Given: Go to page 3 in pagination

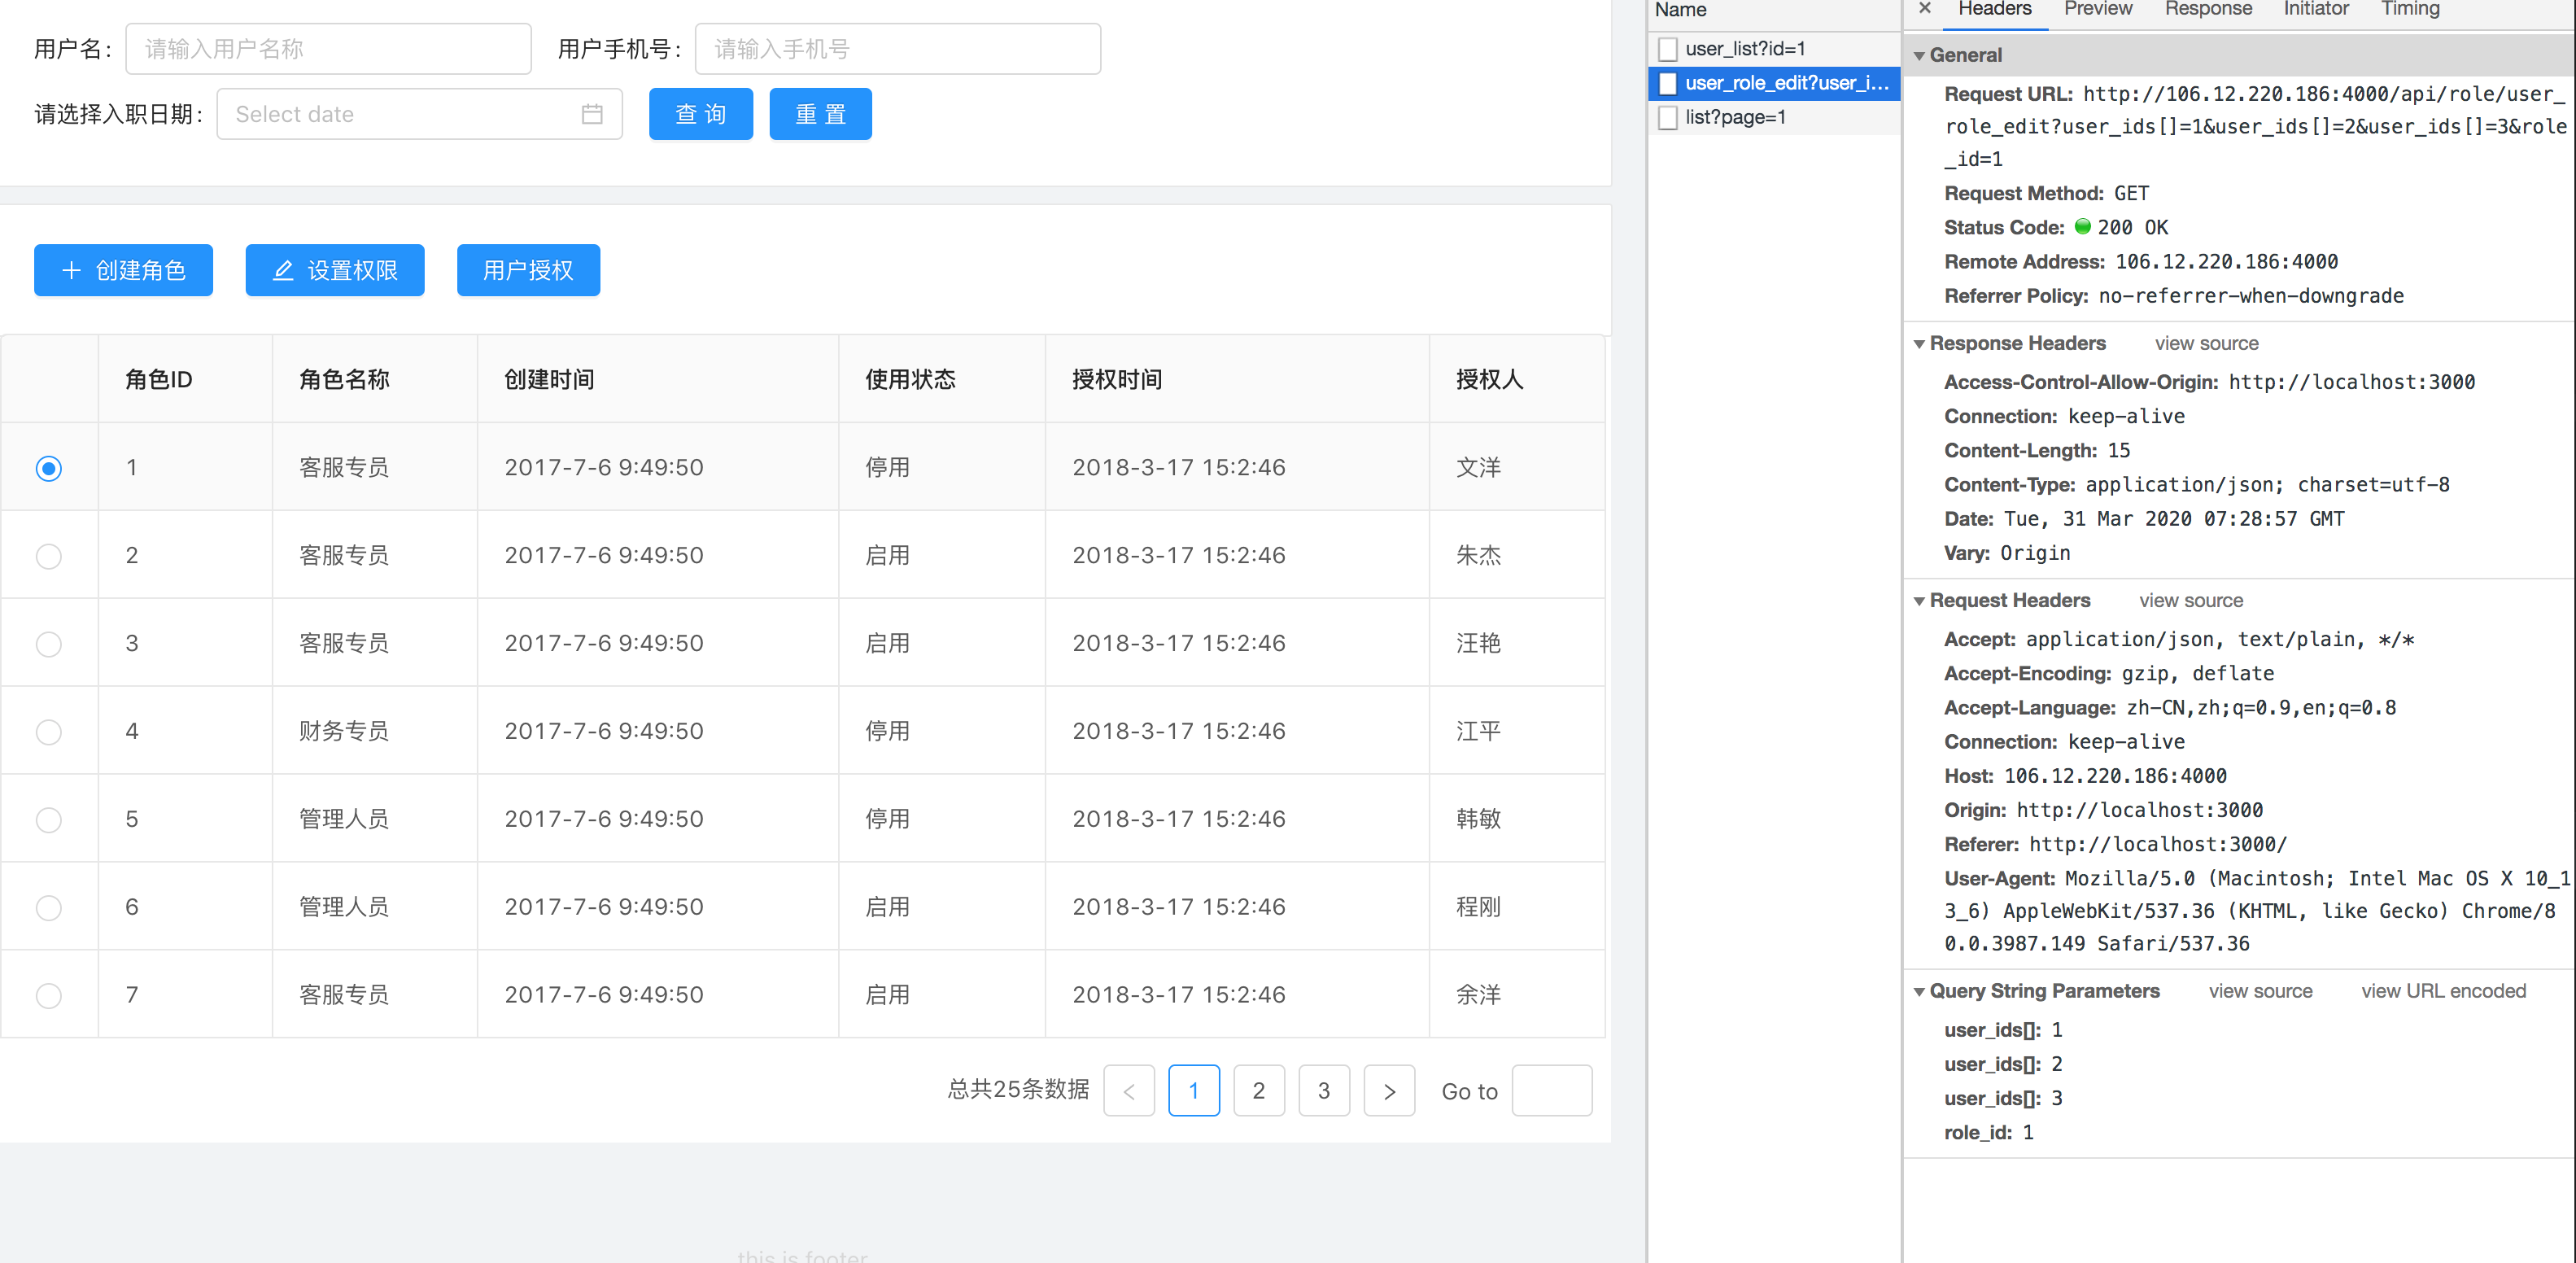Looking at the screenshot, I should click(x=1324, y=1091).
